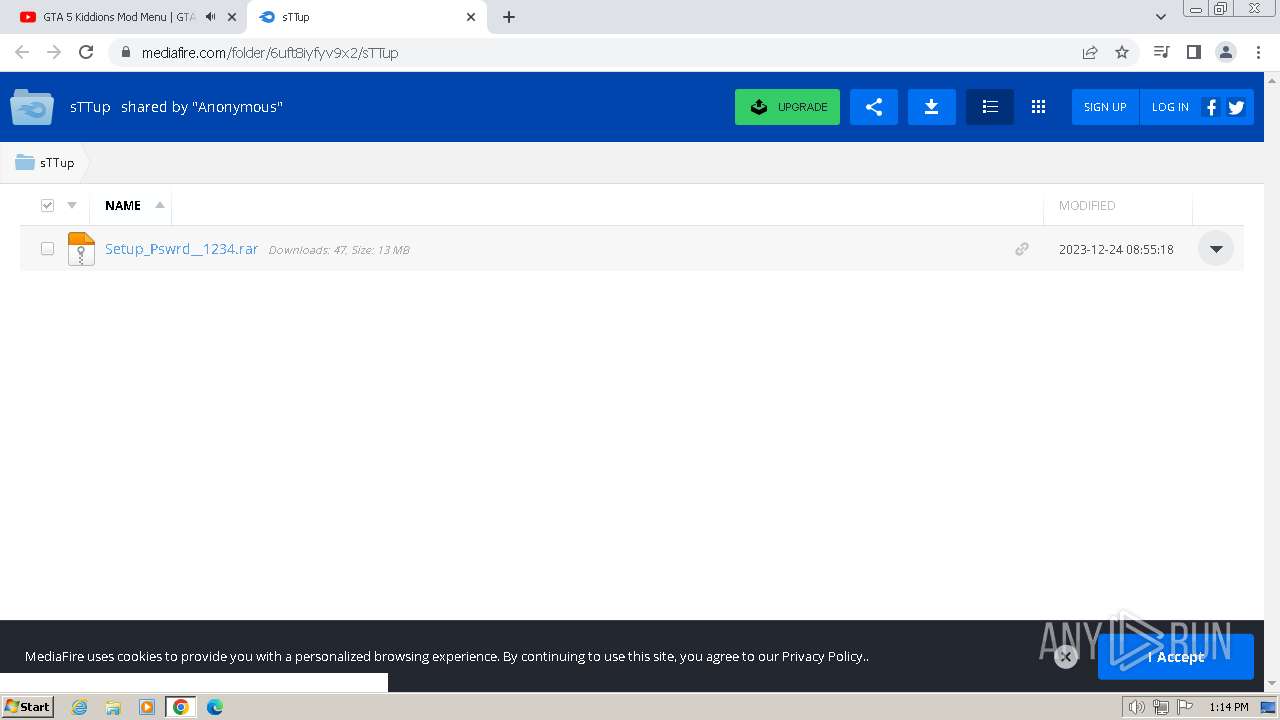The width and height of the screenshot is (1280, 720).
Task: Expand options for Setup_Pswrd__1234.rar
Action: click(x=1216, y=249)
